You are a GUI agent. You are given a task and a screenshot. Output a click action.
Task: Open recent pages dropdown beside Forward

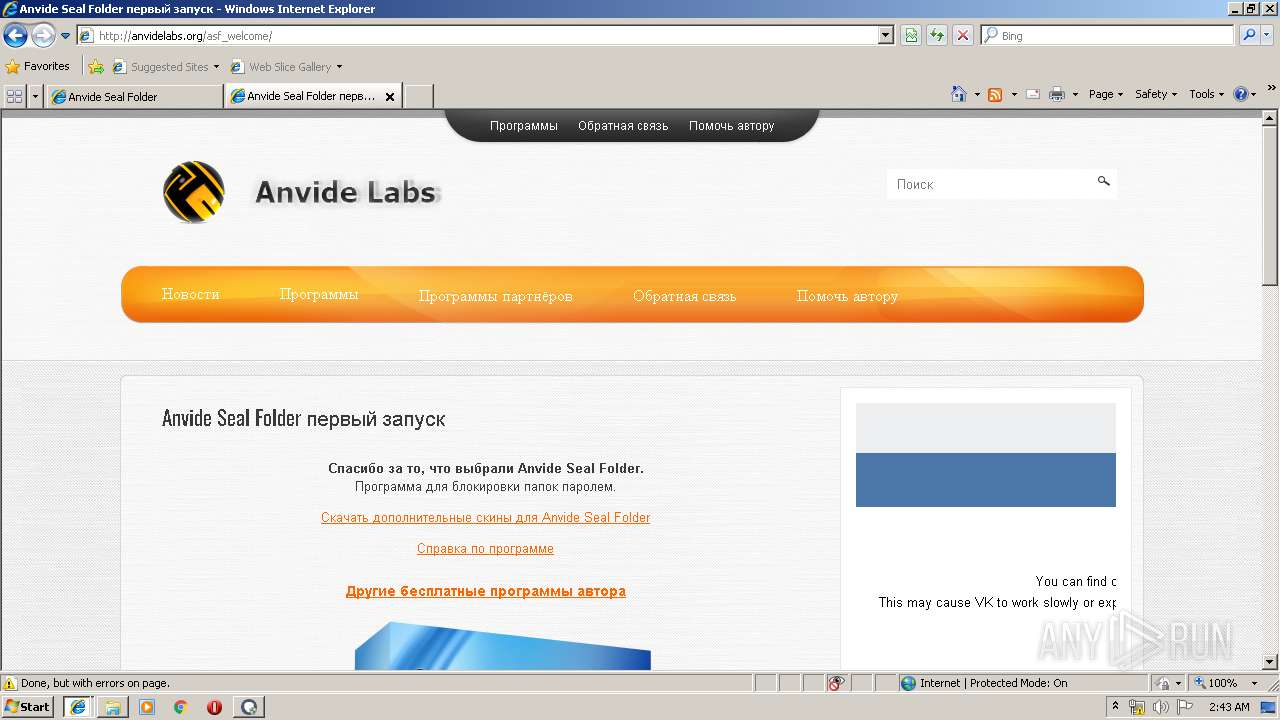coord(66,36)
